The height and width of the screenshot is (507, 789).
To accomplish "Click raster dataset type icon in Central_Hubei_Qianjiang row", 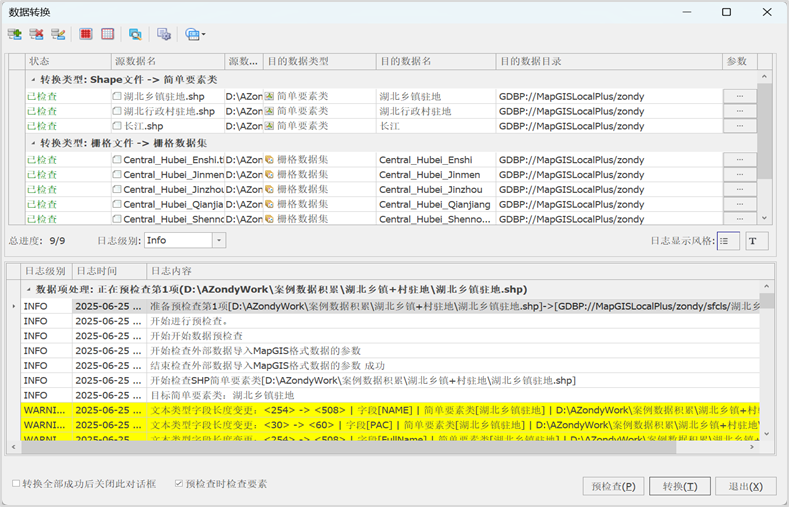I will (269, 204).
